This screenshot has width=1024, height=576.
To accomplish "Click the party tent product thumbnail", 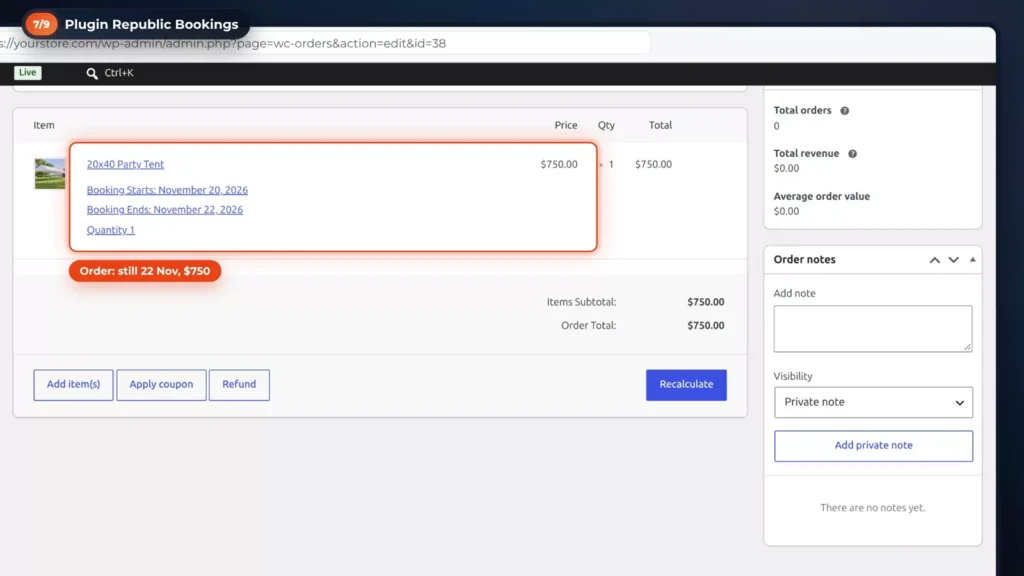I will (50, 174).
